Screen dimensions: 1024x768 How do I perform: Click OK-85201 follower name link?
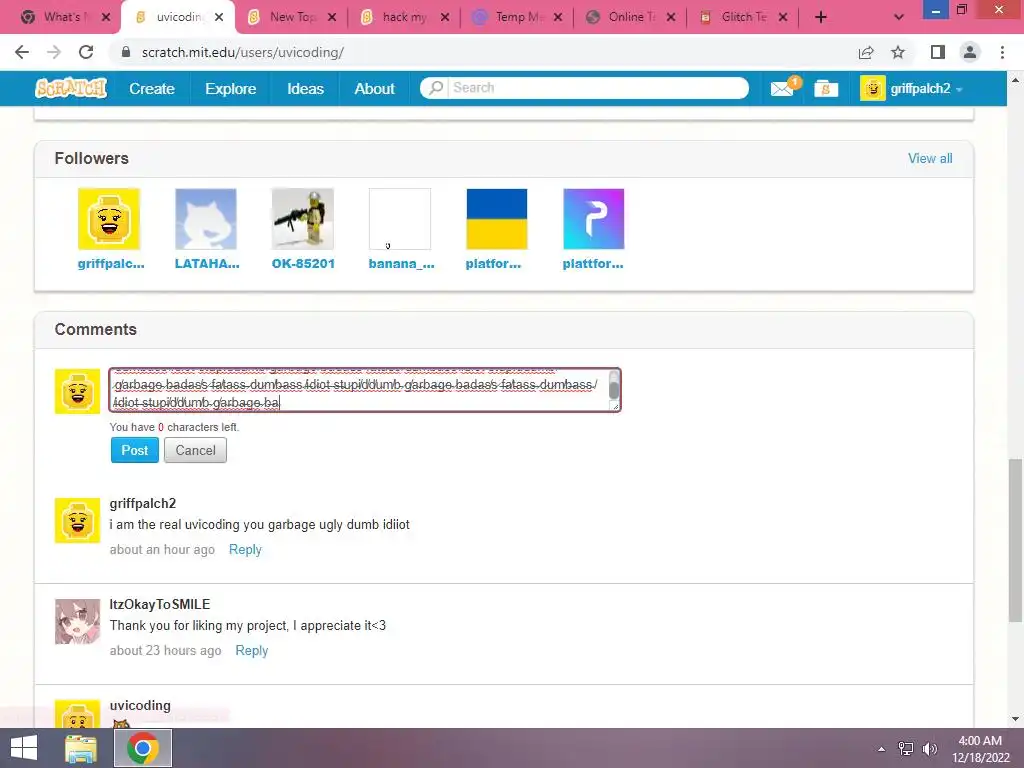coord(303,264)
